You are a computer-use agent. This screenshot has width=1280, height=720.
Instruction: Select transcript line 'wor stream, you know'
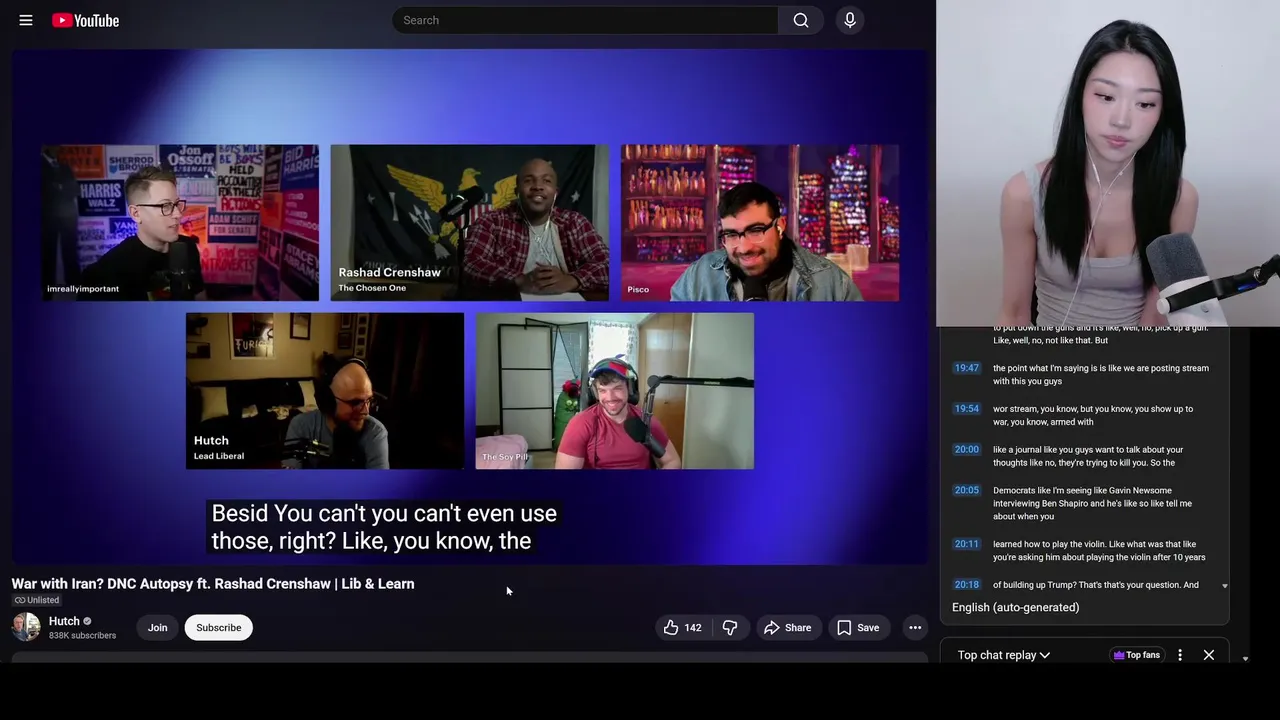(x=1093, y=415)
